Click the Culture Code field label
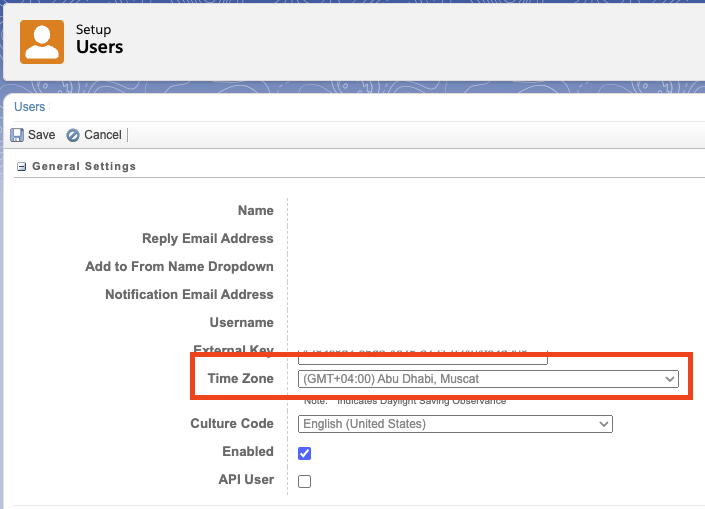Image resolution: width=705 pixels, height=509 pixels. [232, 424]
